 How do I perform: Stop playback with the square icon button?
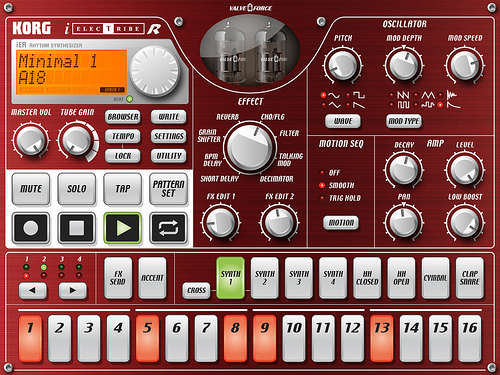77,228
